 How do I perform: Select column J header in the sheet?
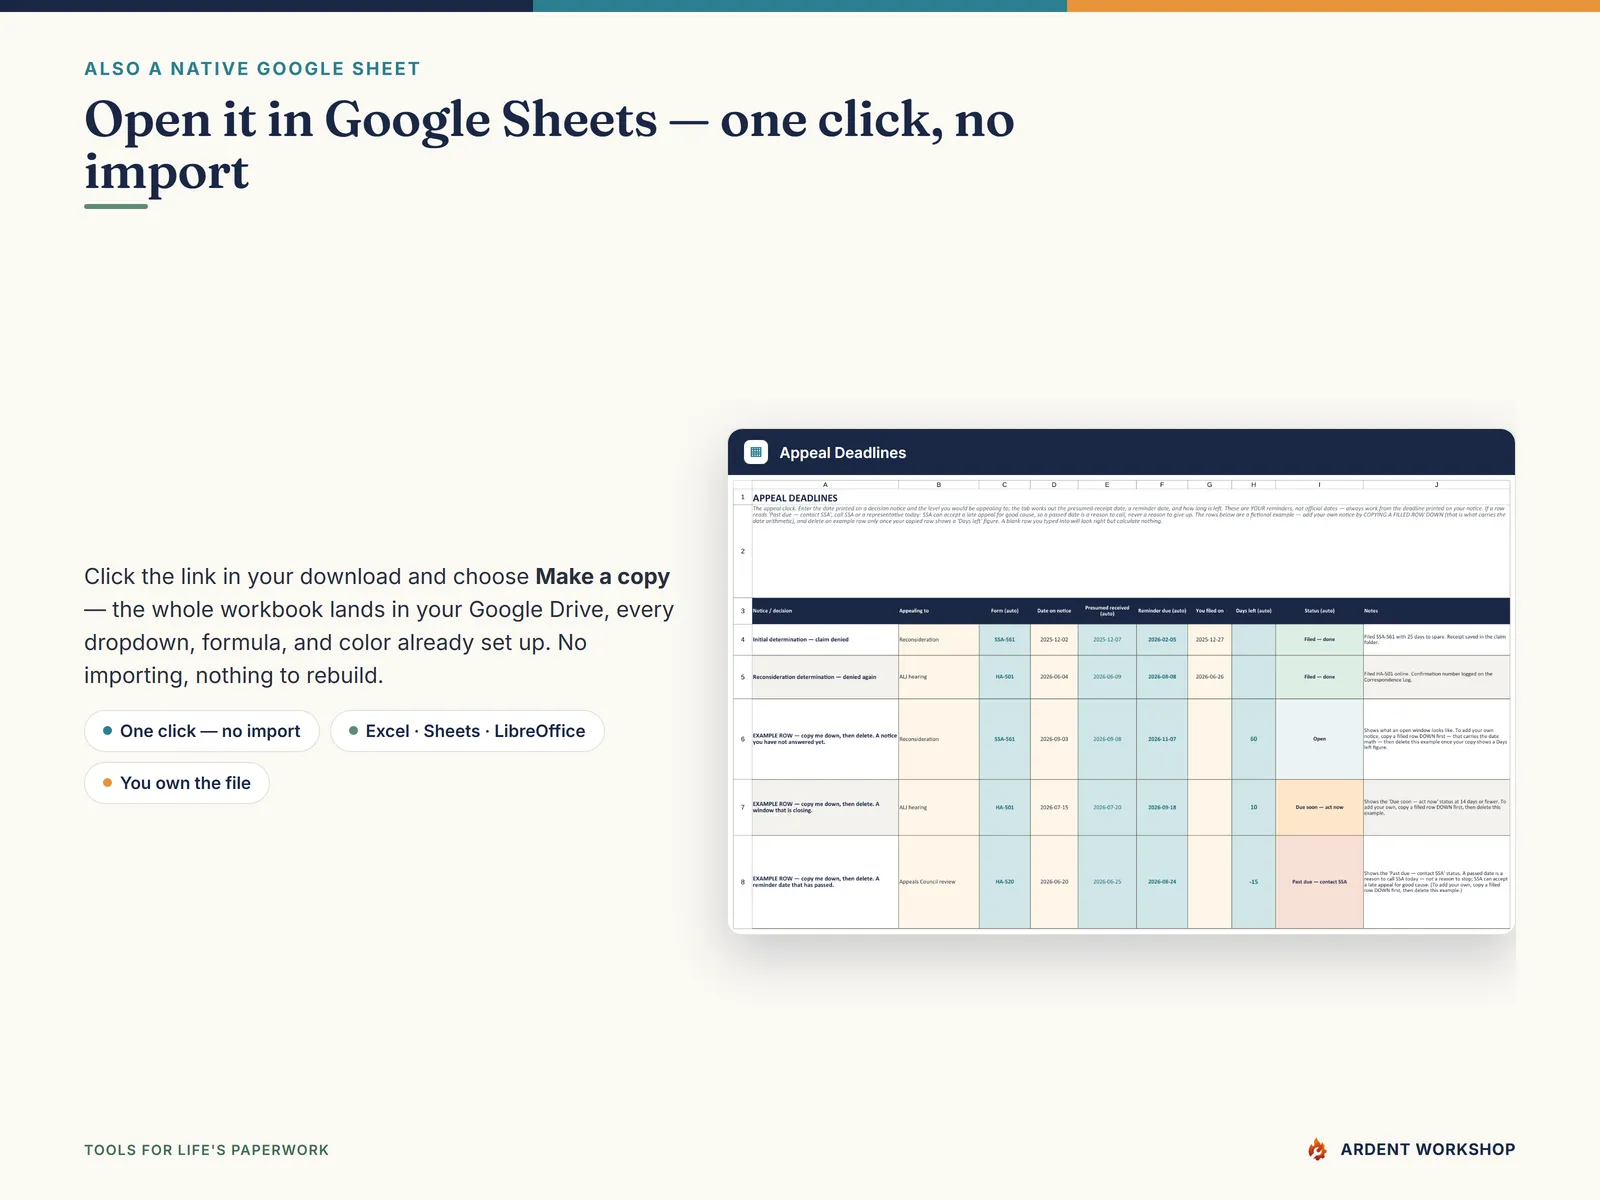coord(1436,485)
